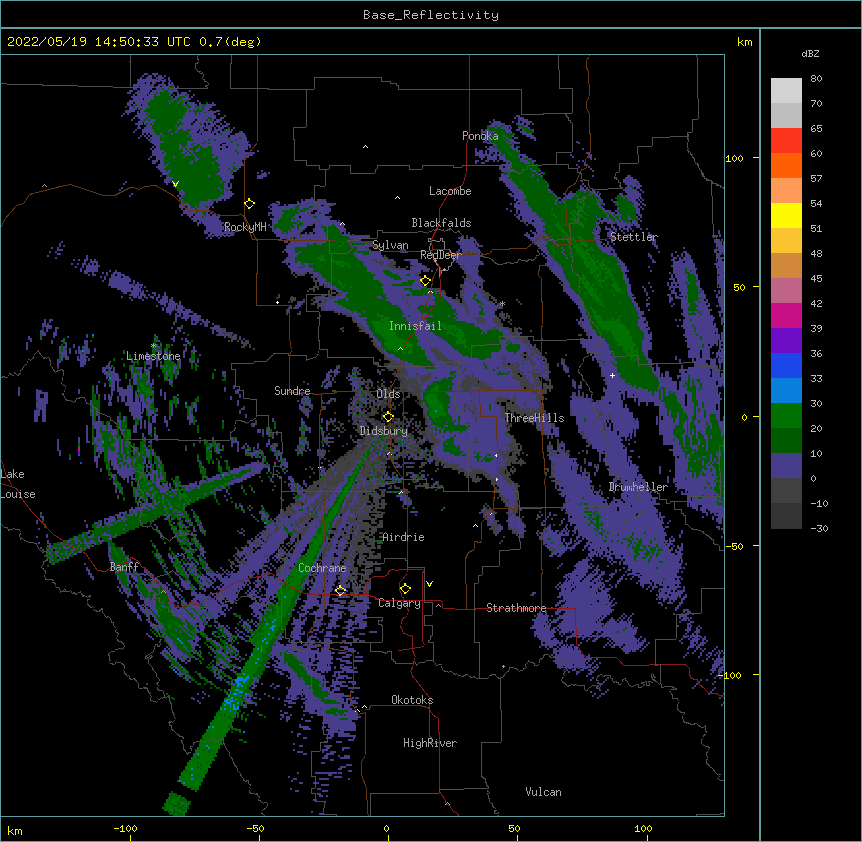The width and height of the screenshot is (862, 842).
Task: Pick the purple 36-39 dBZ legend swatch
Action: (x=786, y=341)
